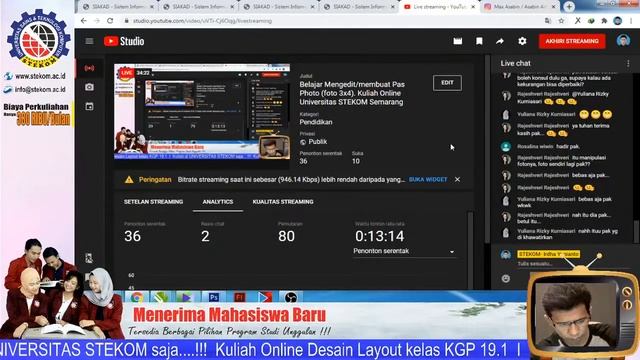Open OBS Studio from the taskbar
Screen dimensions: 640x360
[x=291, y=298]
